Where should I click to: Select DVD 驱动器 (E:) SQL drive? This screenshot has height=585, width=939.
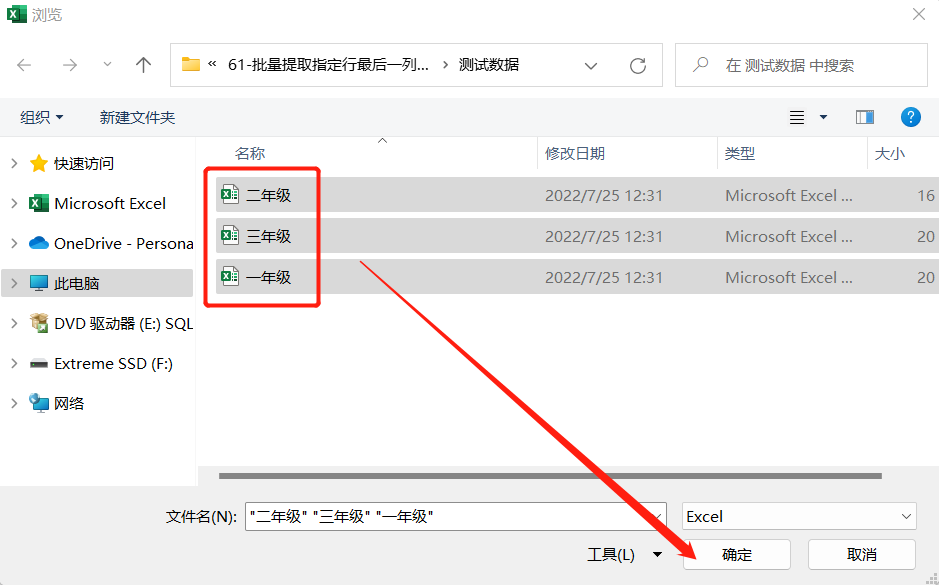click(x=123, y=324)
